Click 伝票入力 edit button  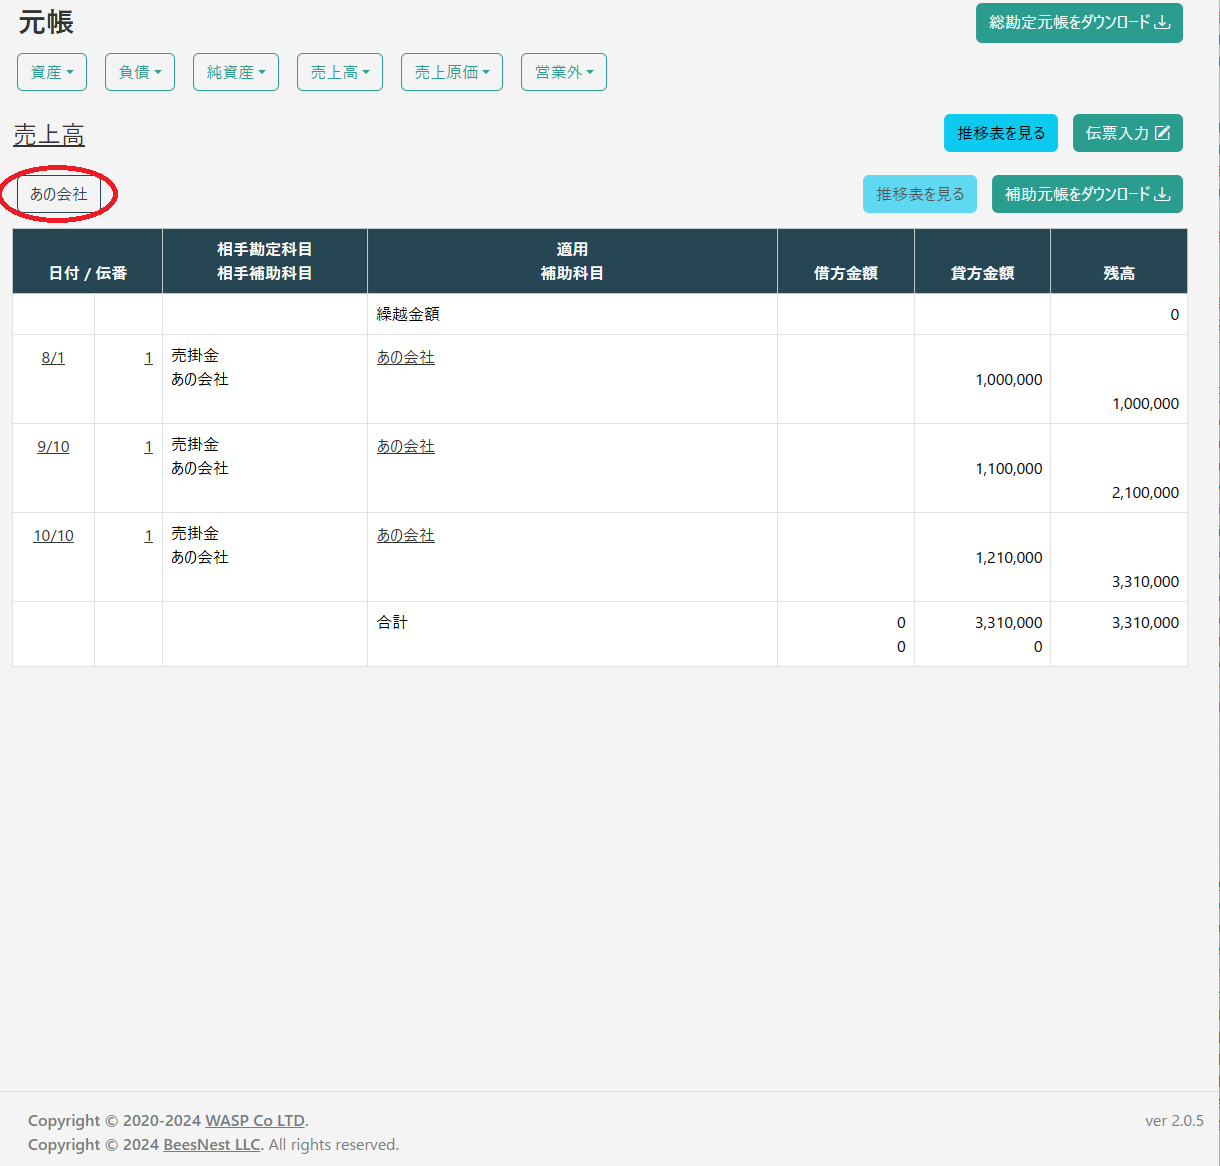(x=1127, y=133)
